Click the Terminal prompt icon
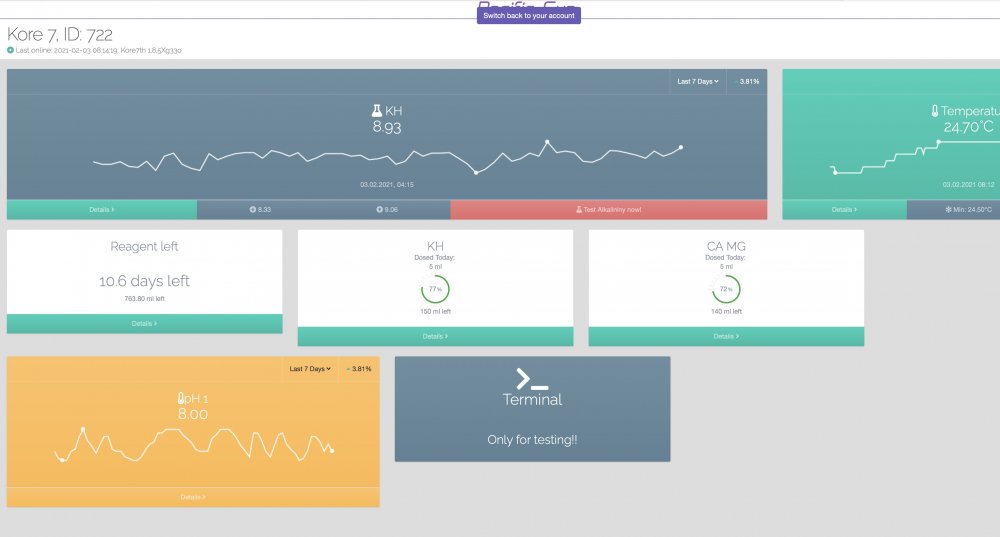Screen dimensions: 1000x537 click(532, 379)
